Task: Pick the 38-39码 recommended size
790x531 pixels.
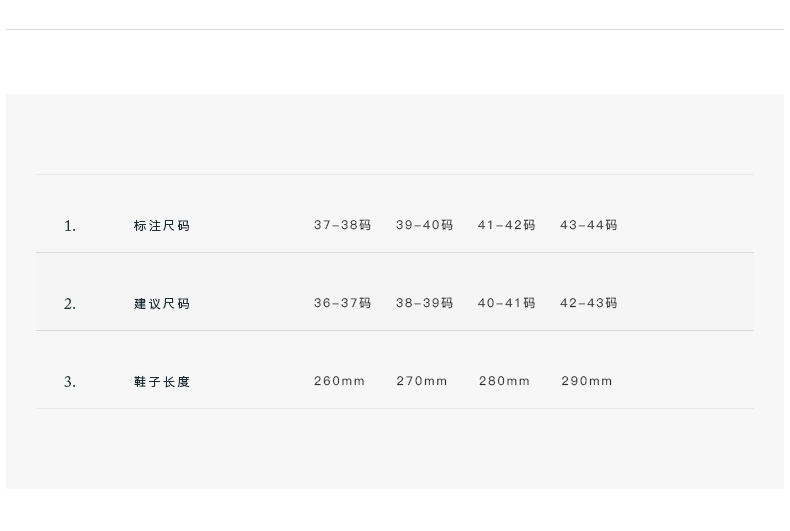Action: coord(424,303)
